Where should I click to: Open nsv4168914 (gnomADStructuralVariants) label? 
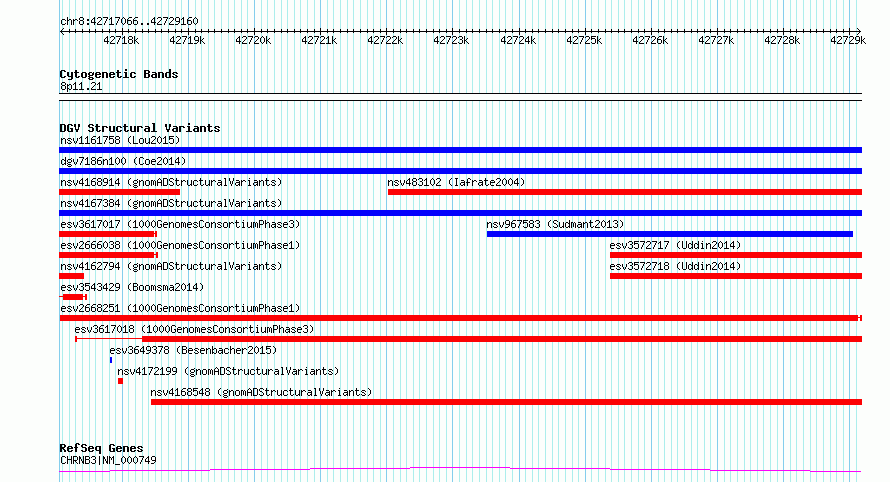pos(171,182)
